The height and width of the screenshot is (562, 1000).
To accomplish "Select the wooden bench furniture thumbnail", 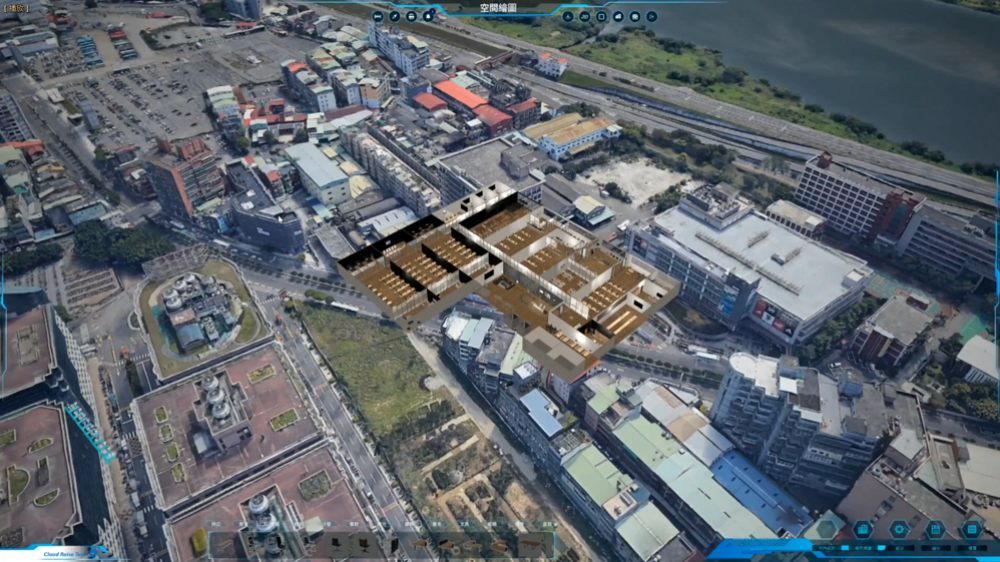I will point(225,545).
